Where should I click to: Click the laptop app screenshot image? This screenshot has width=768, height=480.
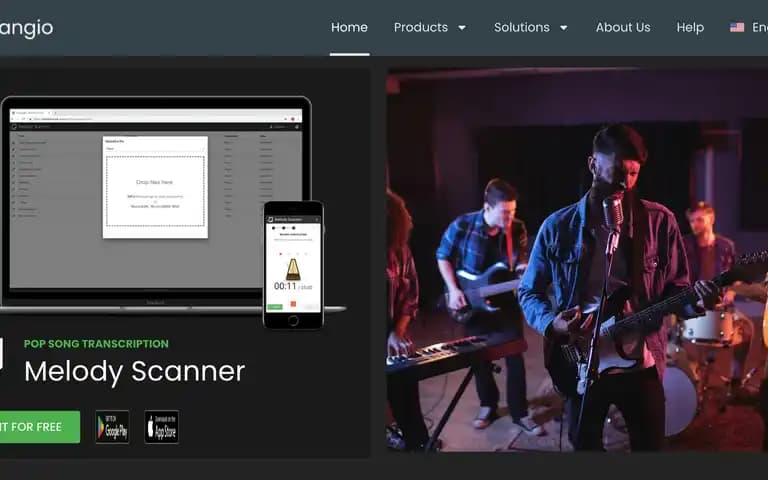tap(156, 201)
